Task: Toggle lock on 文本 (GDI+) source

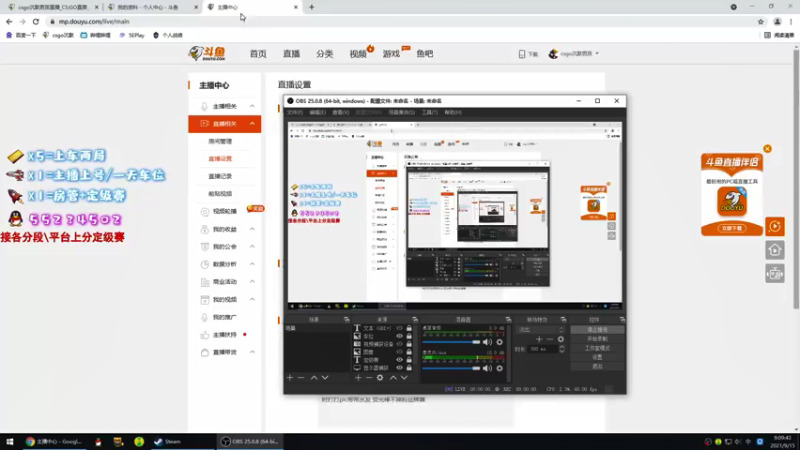Action: (x=409, y=329)
